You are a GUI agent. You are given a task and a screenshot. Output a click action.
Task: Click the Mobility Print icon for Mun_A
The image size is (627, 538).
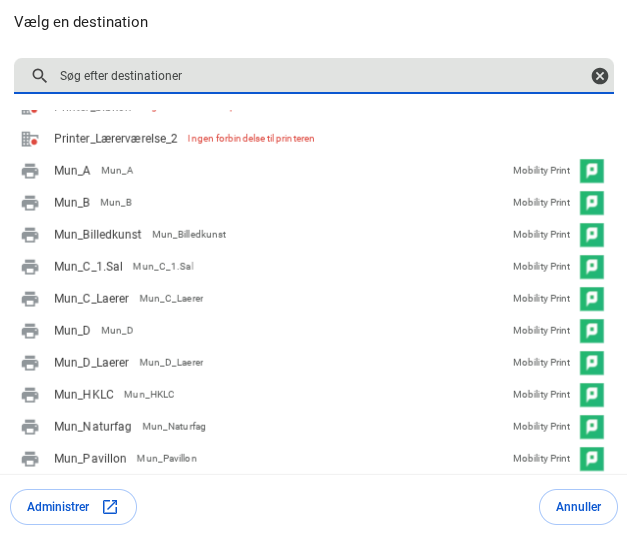[x=591, y=171]
